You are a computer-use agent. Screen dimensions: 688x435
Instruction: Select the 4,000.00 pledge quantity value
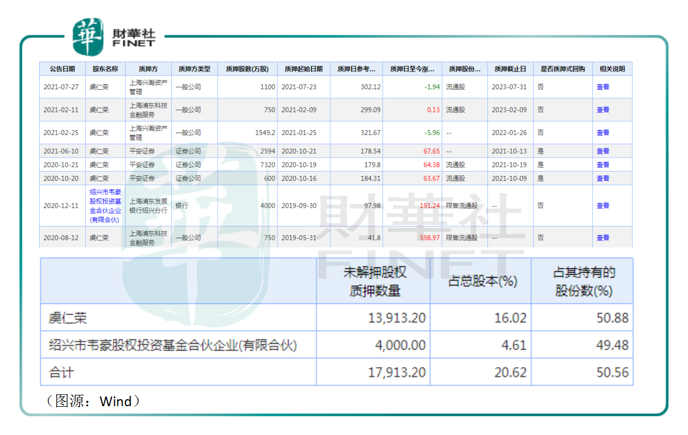coord(400,345)
